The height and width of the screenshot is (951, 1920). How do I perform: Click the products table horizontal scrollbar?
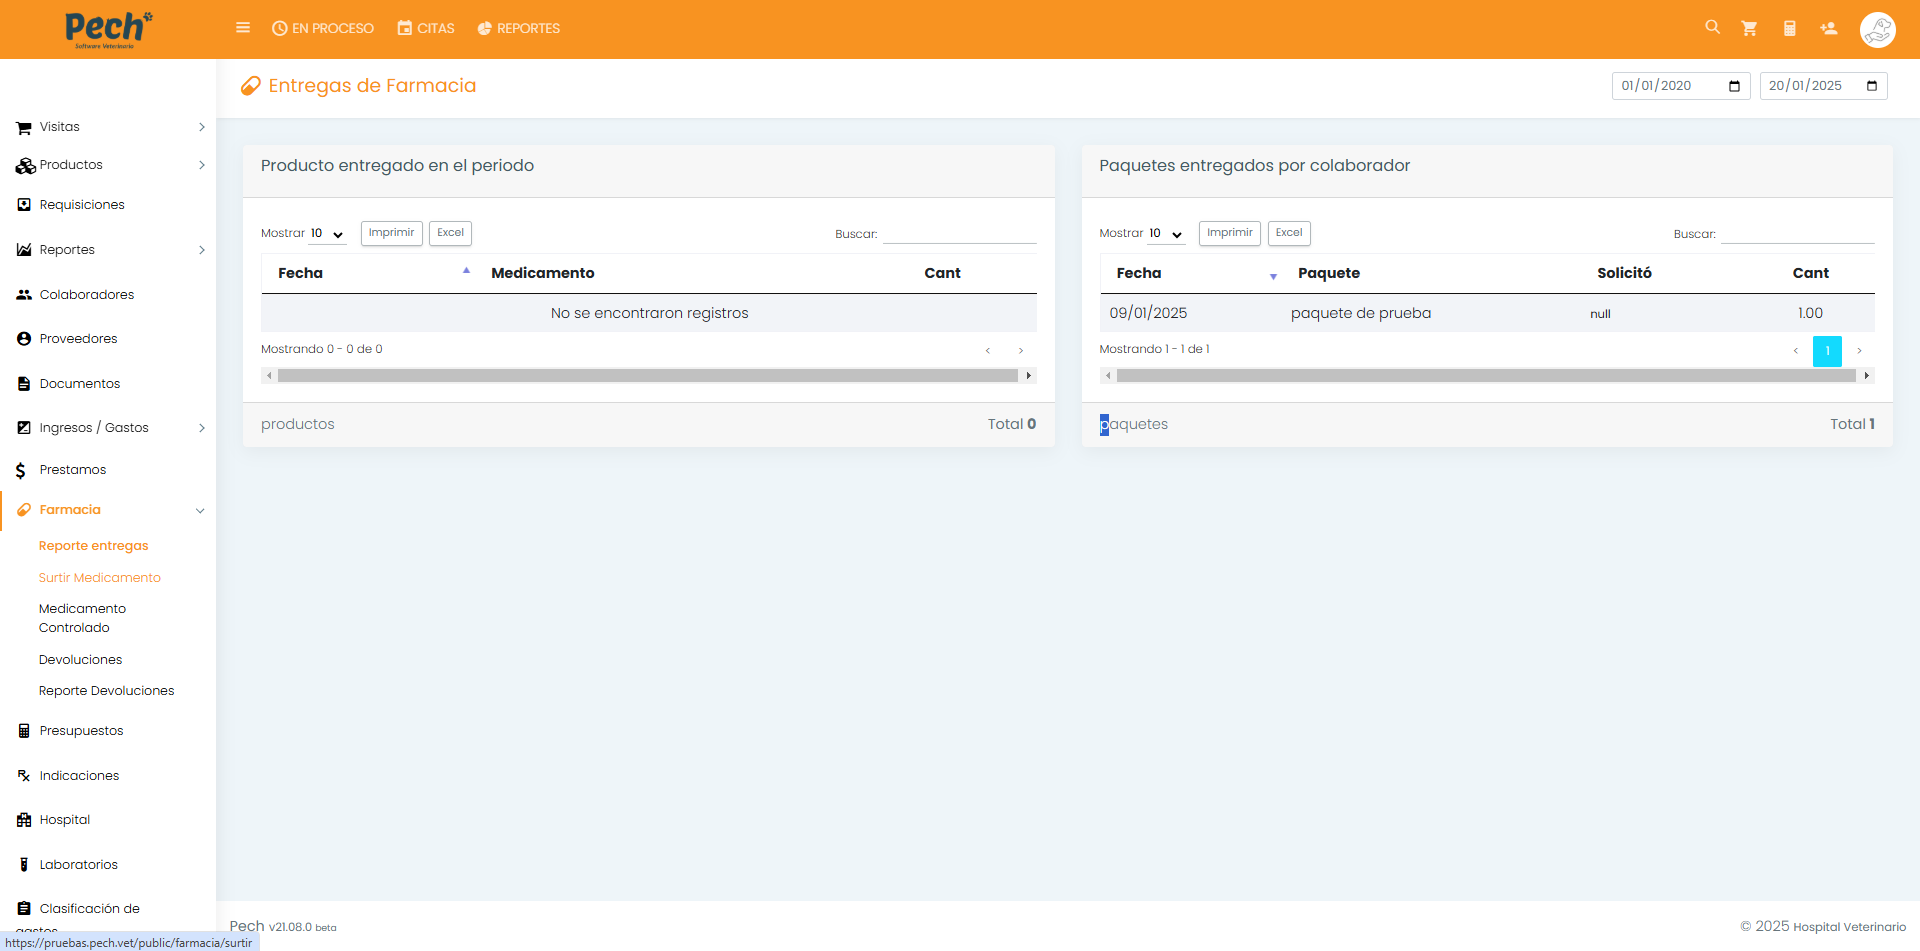pyautogui.click(x=647, y=376)
